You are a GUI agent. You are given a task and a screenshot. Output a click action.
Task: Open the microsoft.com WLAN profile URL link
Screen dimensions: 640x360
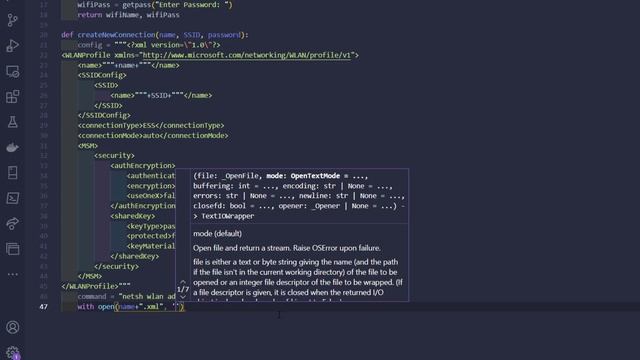[x=247, y=55]
